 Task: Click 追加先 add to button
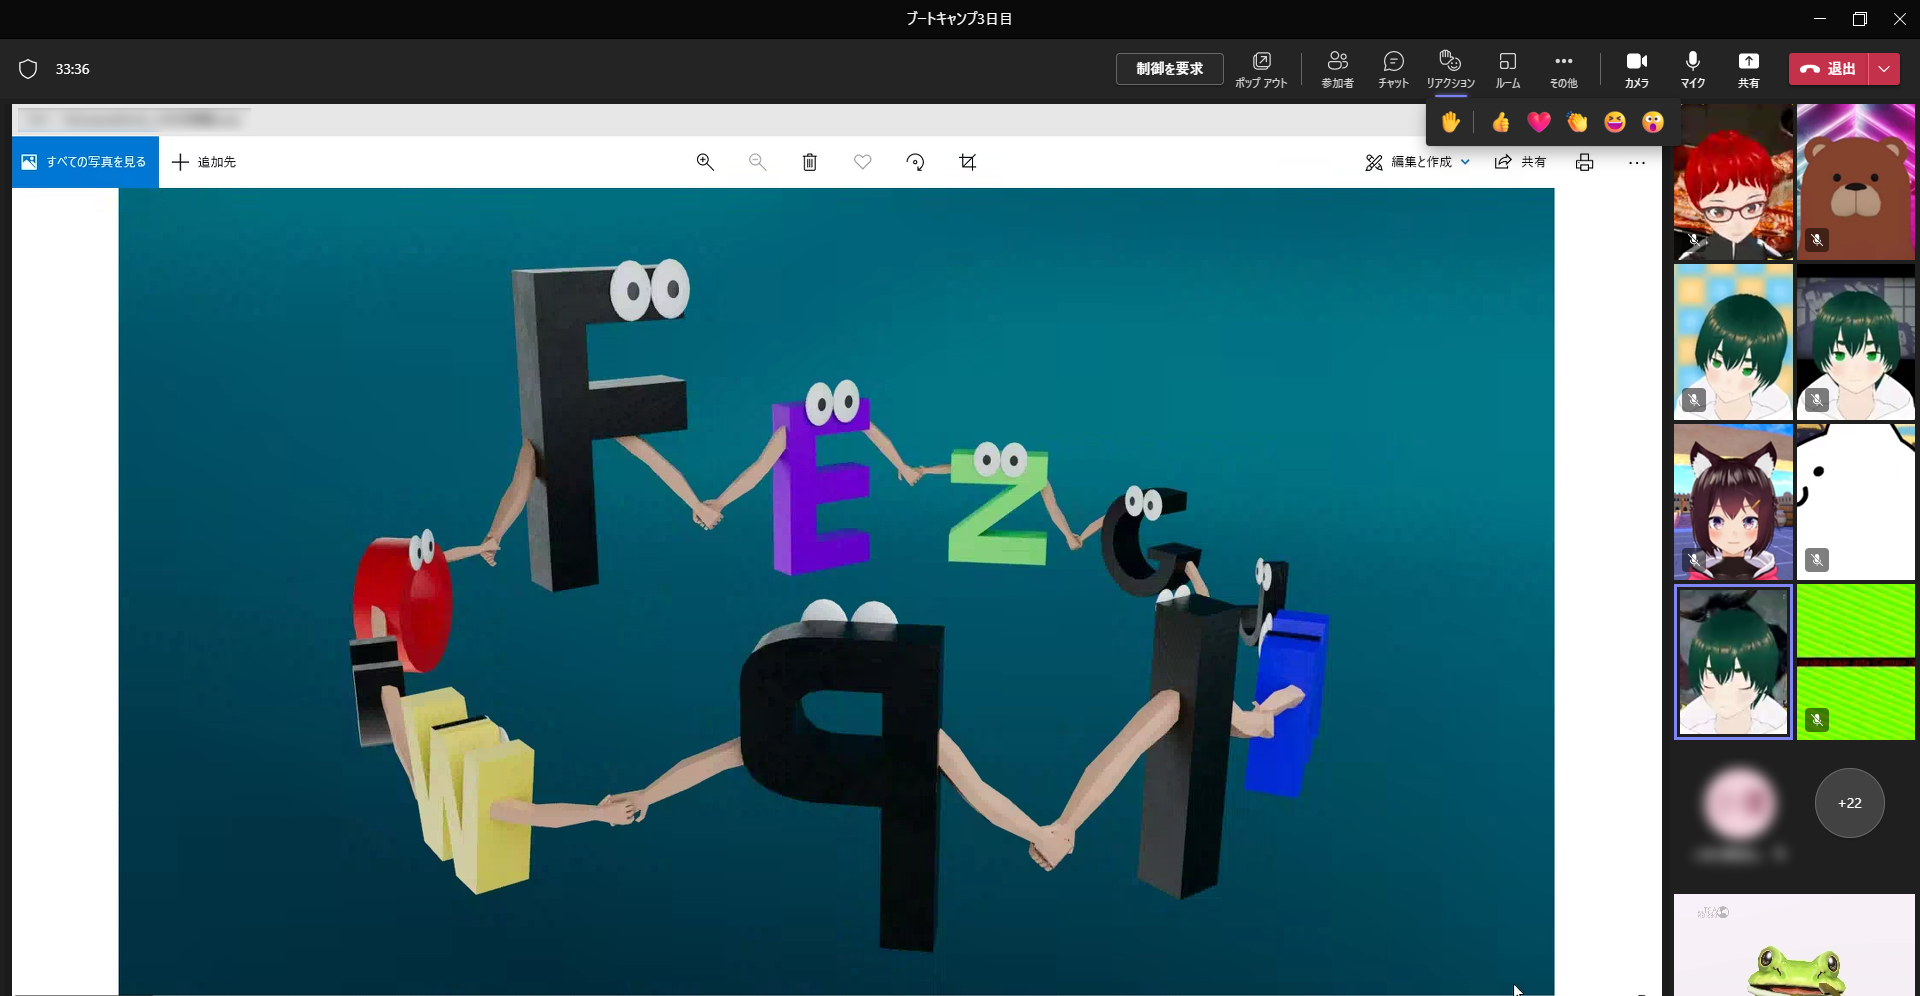(x=204, y=162)
